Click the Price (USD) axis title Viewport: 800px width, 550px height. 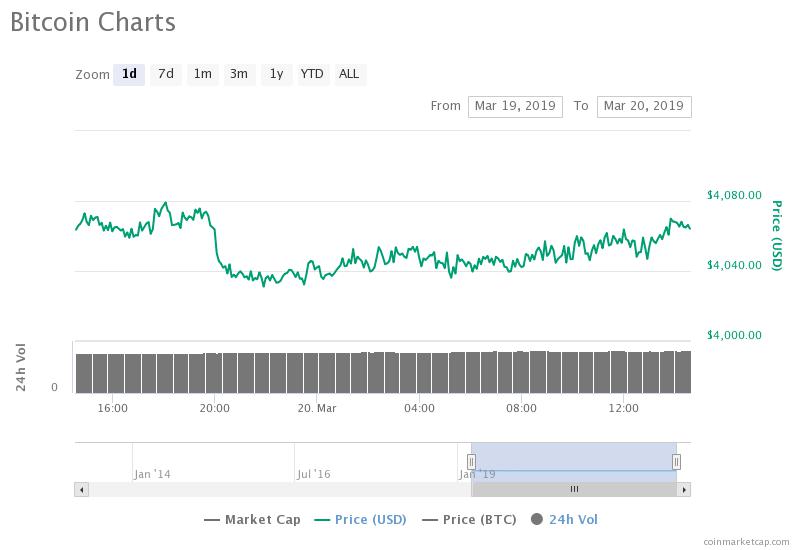[777, 235]
